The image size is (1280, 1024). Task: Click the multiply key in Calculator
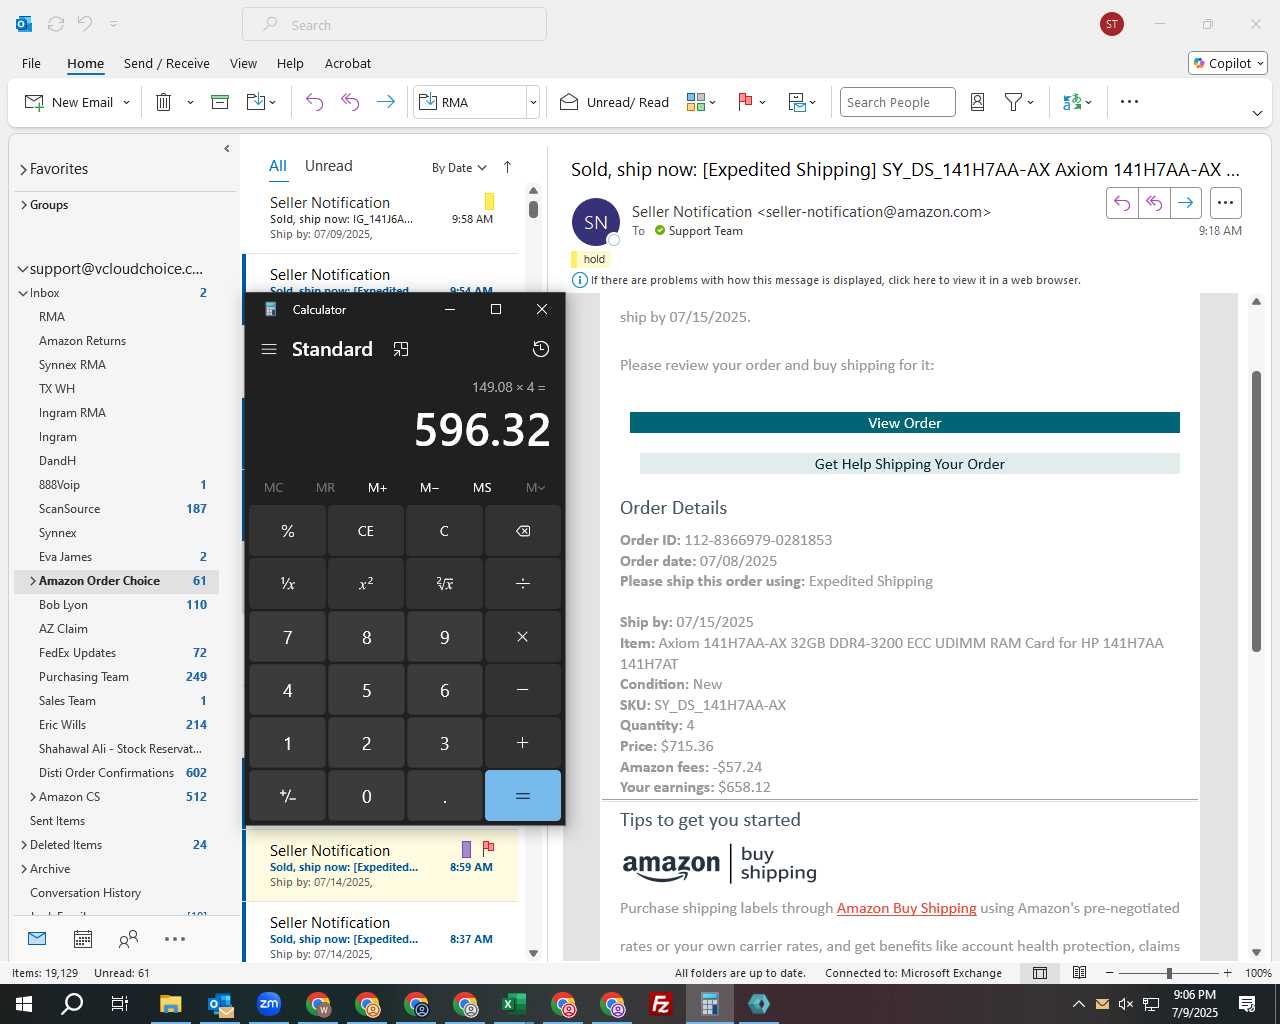pyautogui.click(x=523, y=637)
